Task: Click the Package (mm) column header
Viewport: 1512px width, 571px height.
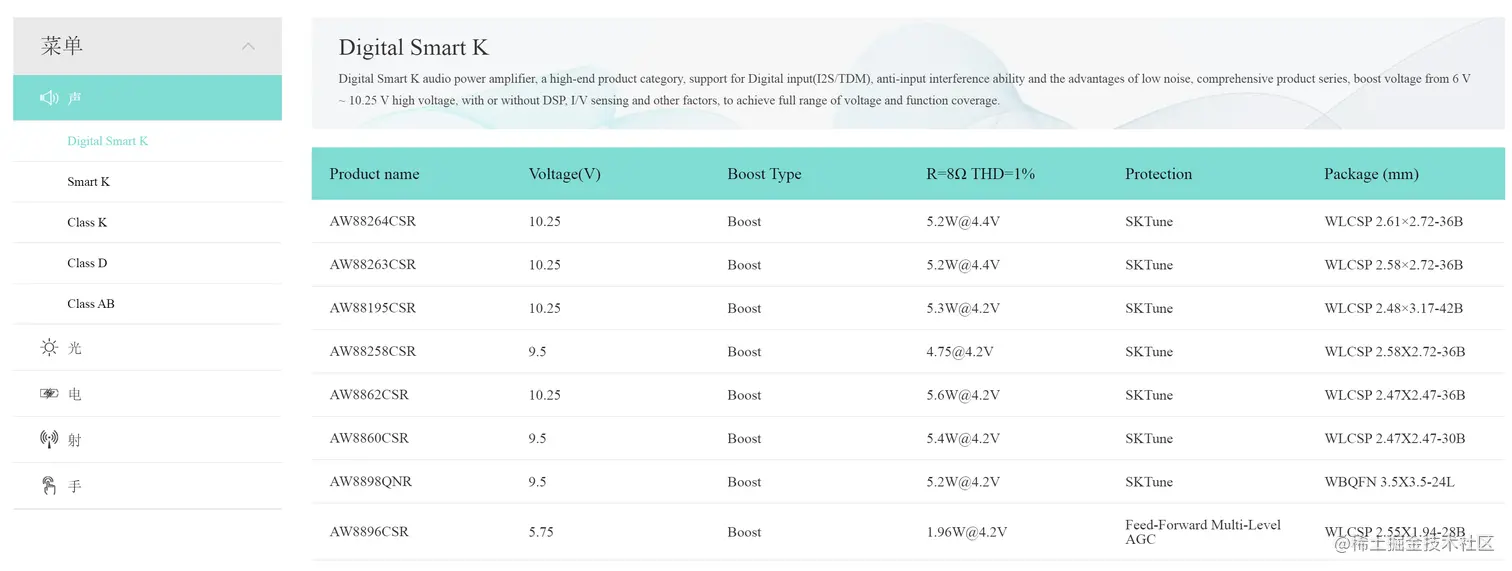Action: tap(1371, 174)
